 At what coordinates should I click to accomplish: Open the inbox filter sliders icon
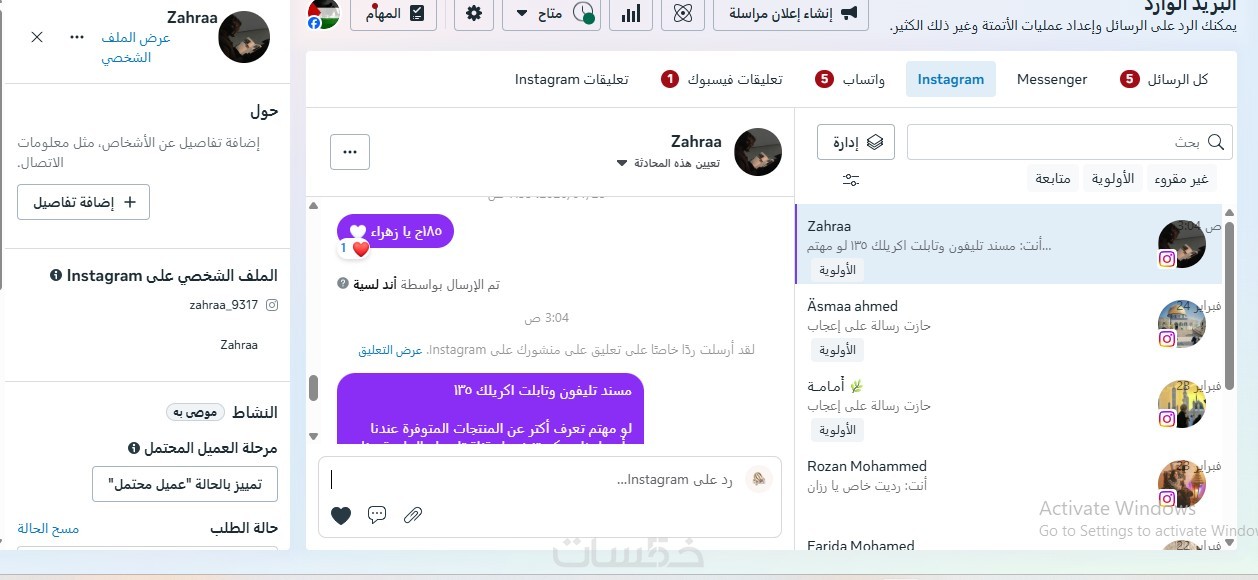(851, 180)
